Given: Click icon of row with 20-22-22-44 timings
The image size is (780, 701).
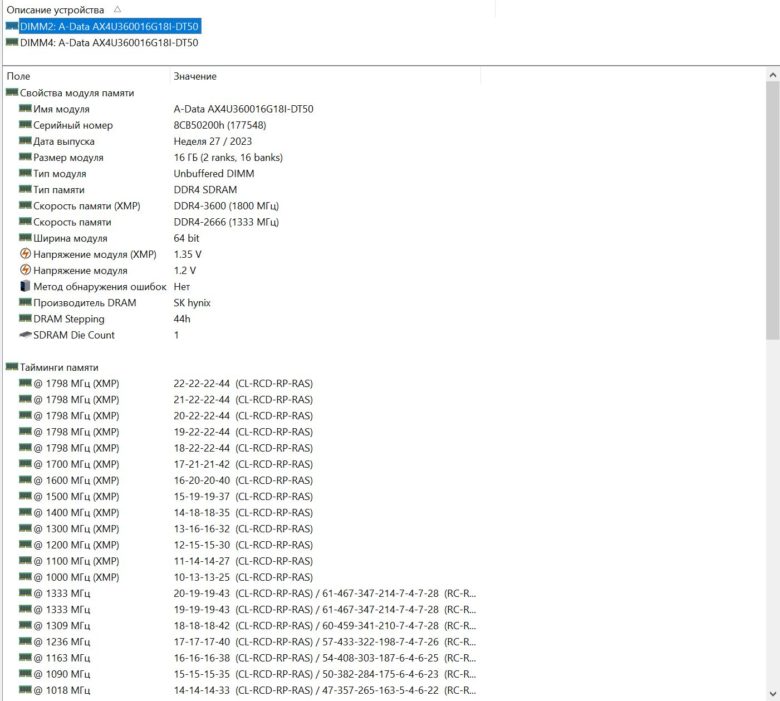Looking at the screenshot, I should click(x=25, y=415).
